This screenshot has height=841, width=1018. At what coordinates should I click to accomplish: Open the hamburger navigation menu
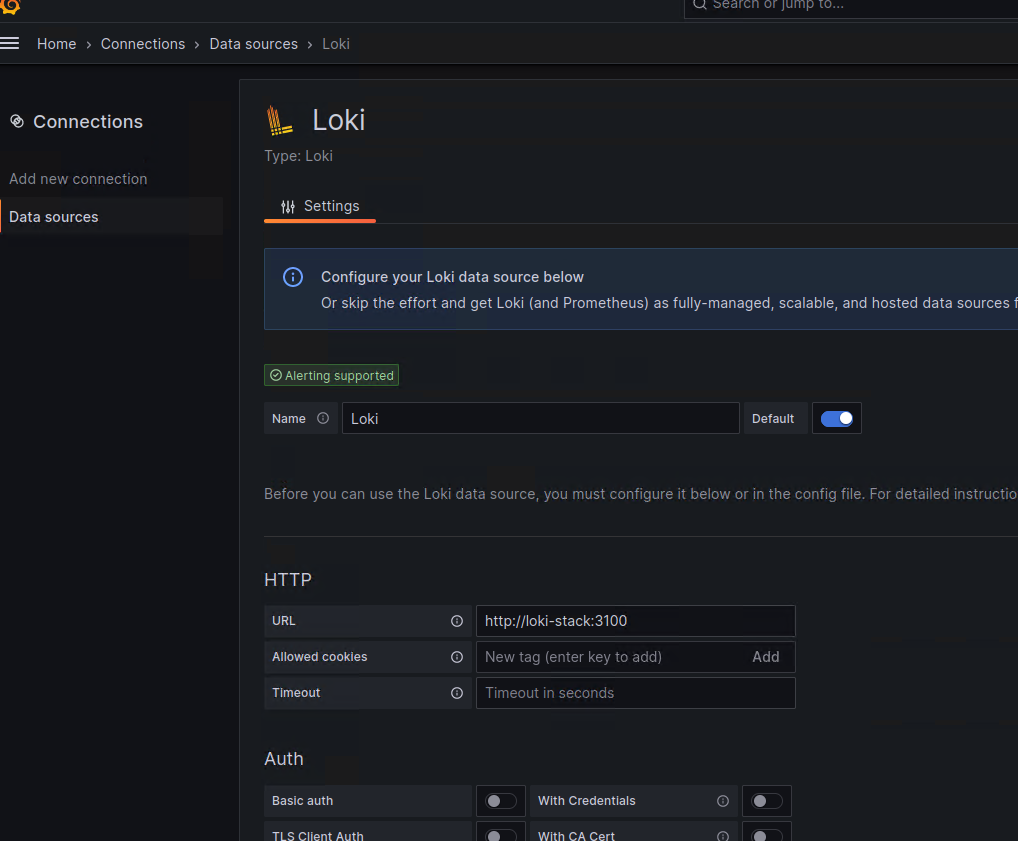pyautogui.click(x=10, y=44)
